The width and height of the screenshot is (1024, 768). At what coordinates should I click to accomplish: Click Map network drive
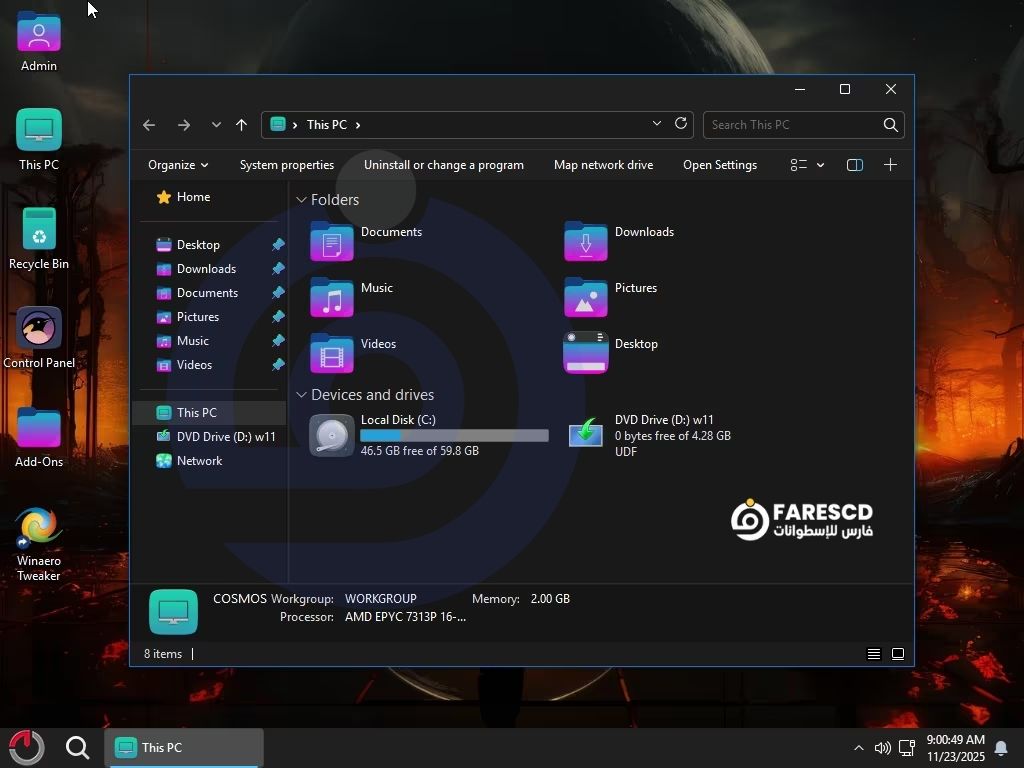603,165
